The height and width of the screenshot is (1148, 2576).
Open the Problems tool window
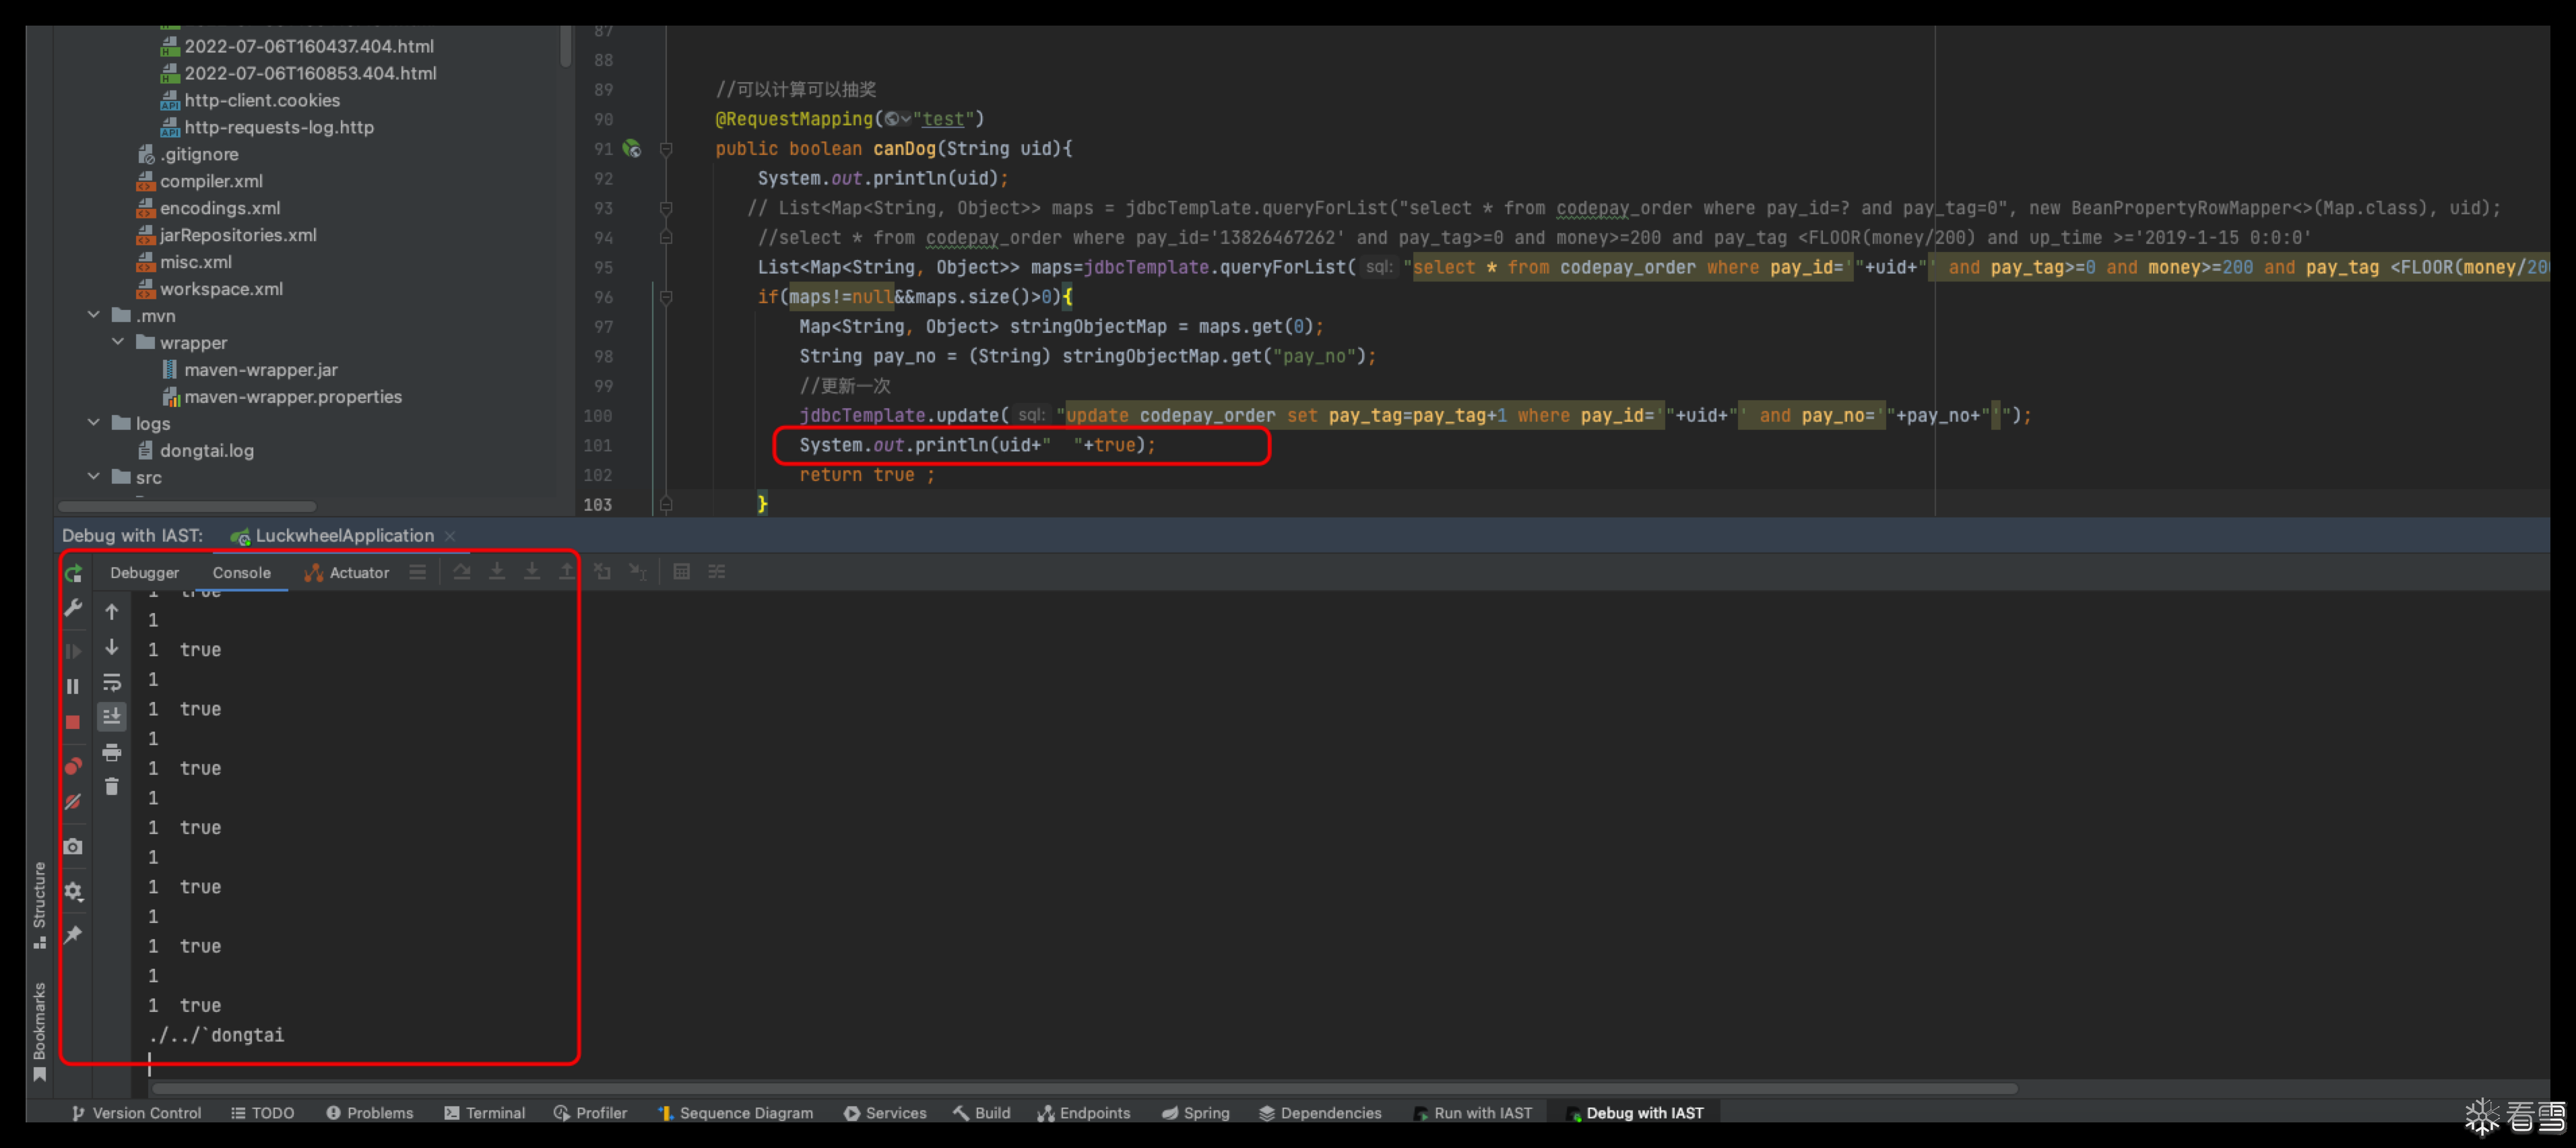pos(369,1113)
